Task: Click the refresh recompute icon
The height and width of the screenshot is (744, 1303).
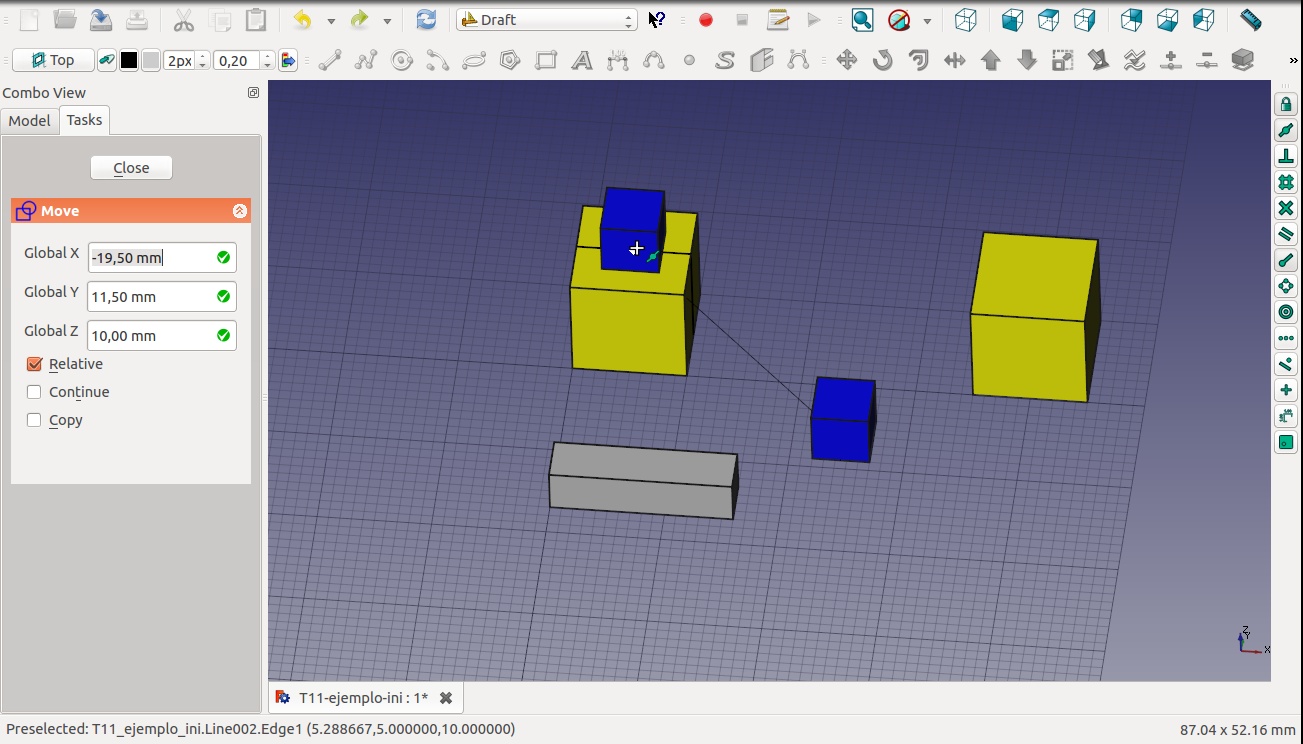Action: pos(426,20)
